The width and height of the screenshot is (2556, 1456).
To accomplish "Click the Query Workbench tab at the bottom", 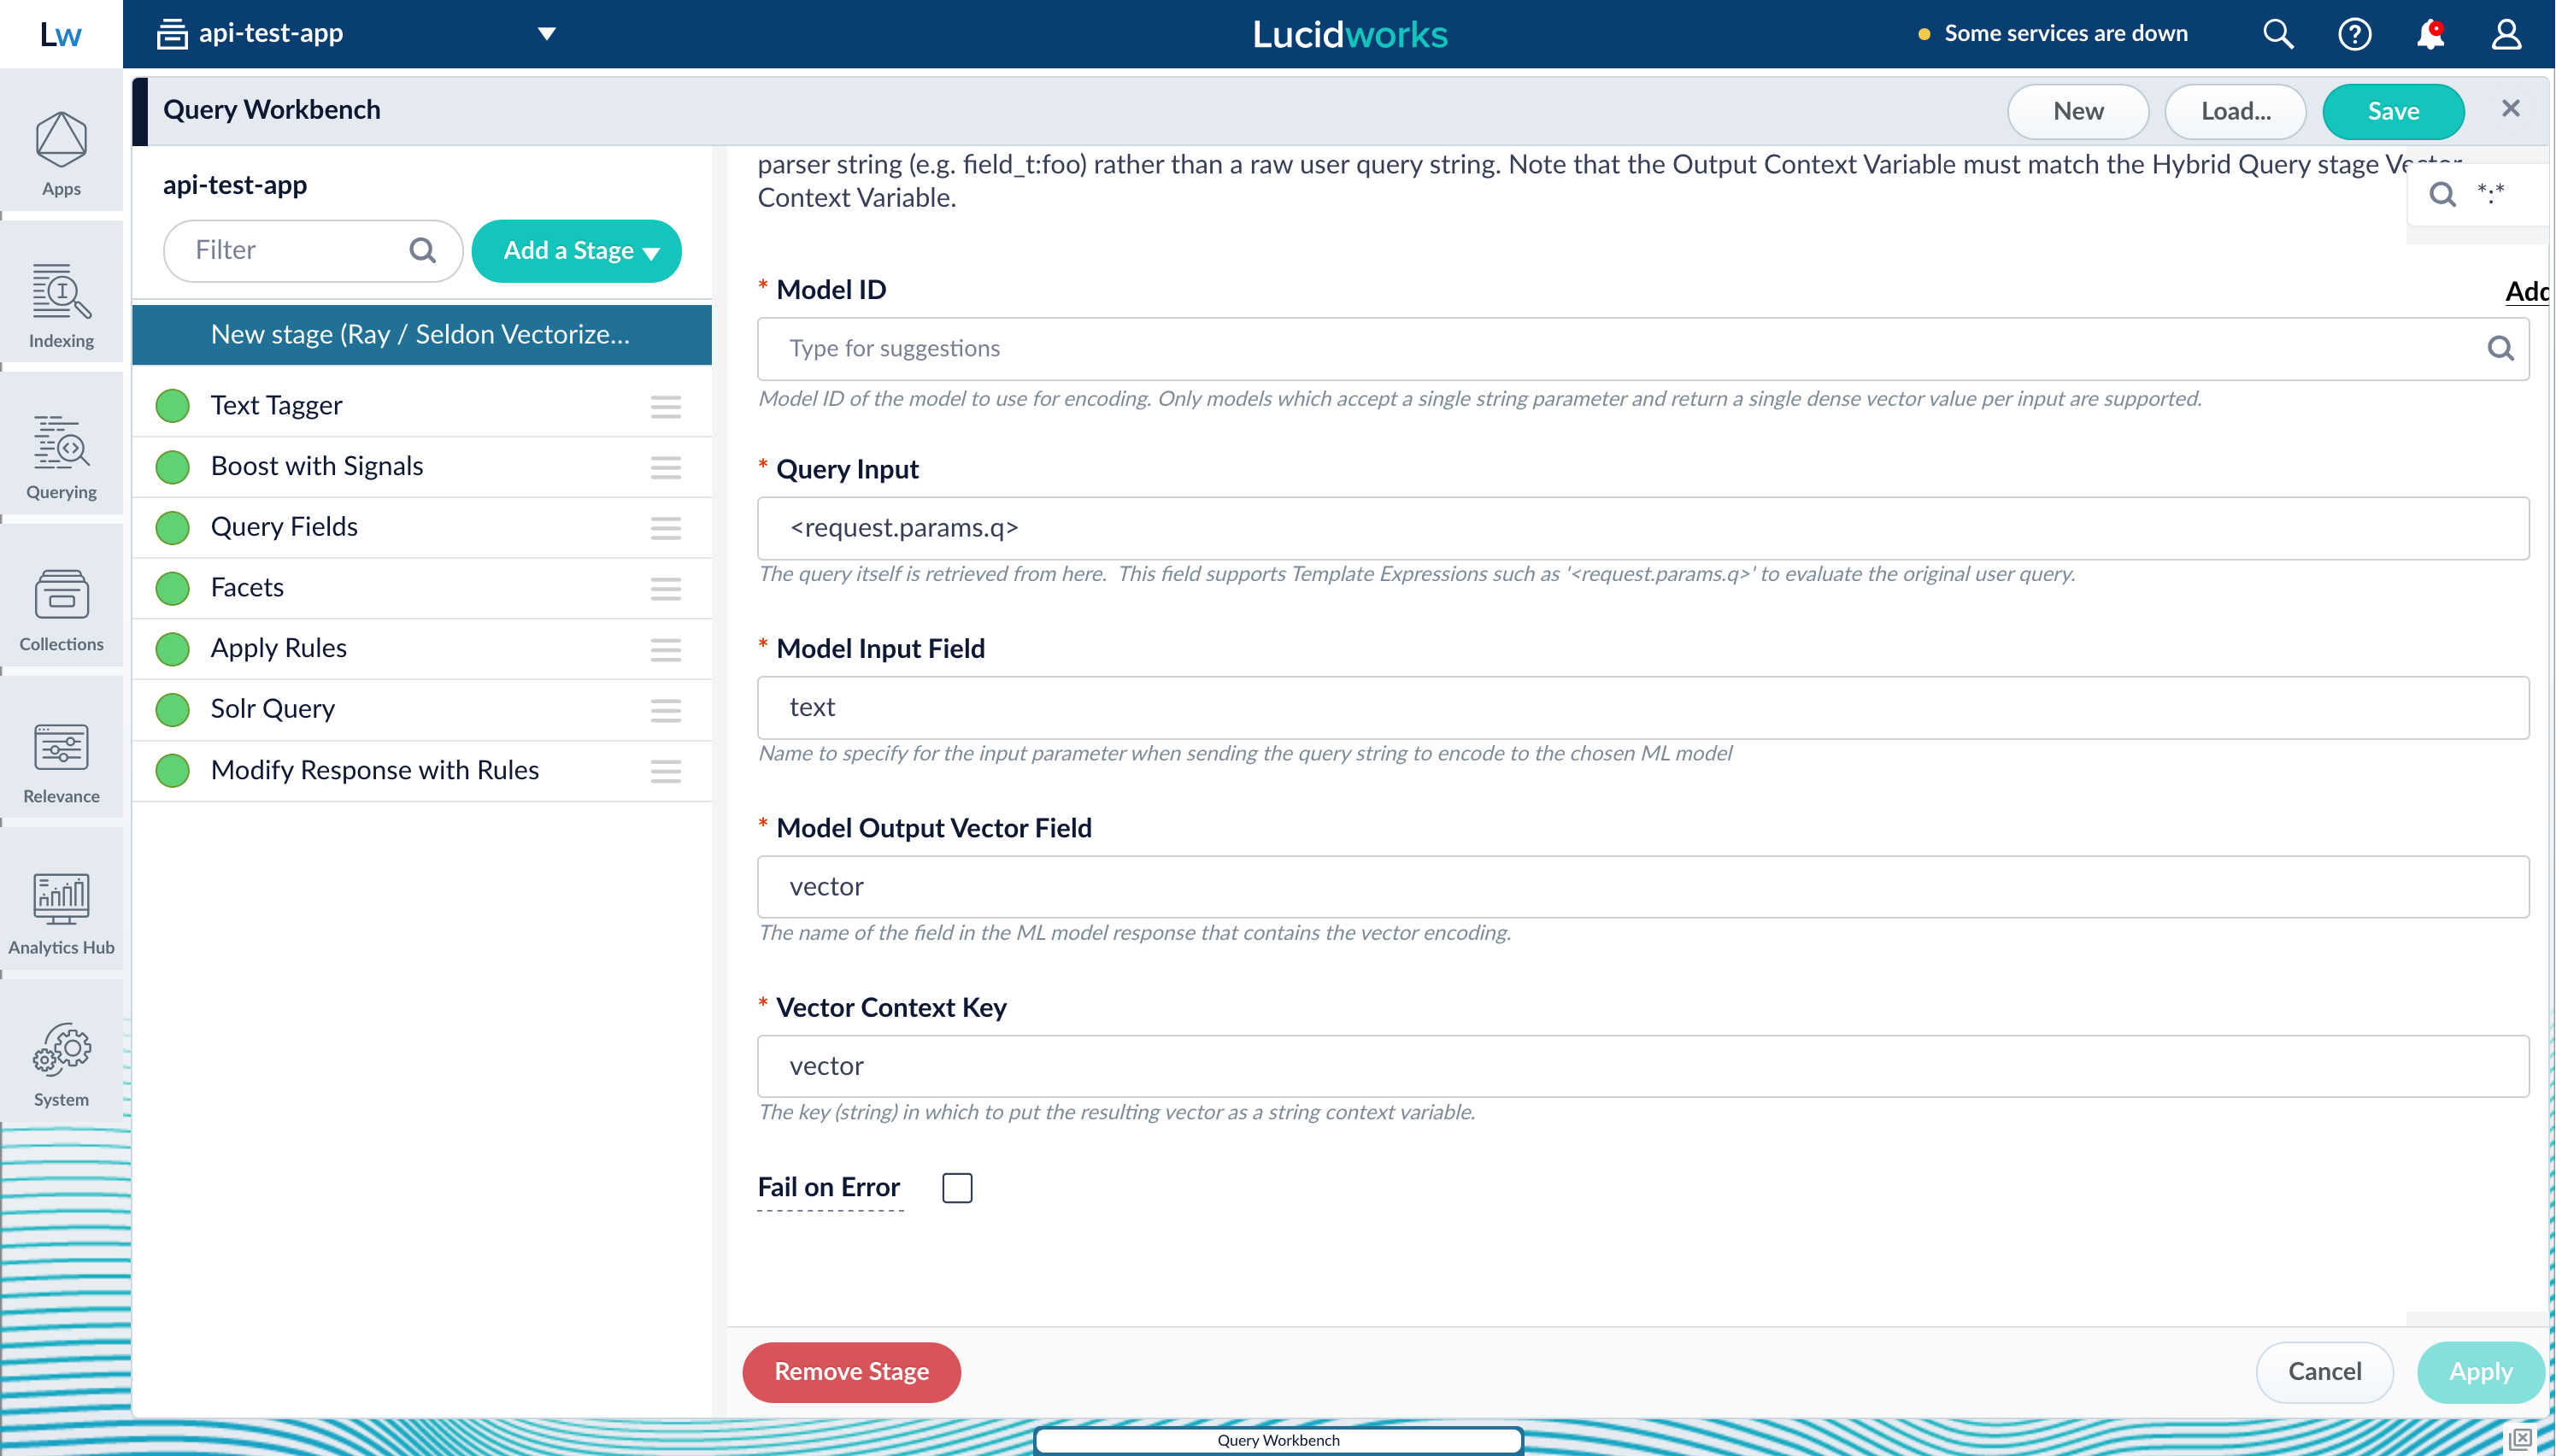I will click(1278, 1440).
